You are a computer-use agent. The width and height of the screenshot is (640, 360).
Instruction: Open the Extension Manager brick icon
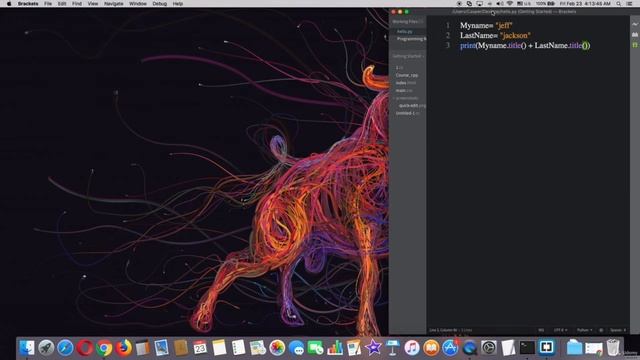click(x=635, y=35)
